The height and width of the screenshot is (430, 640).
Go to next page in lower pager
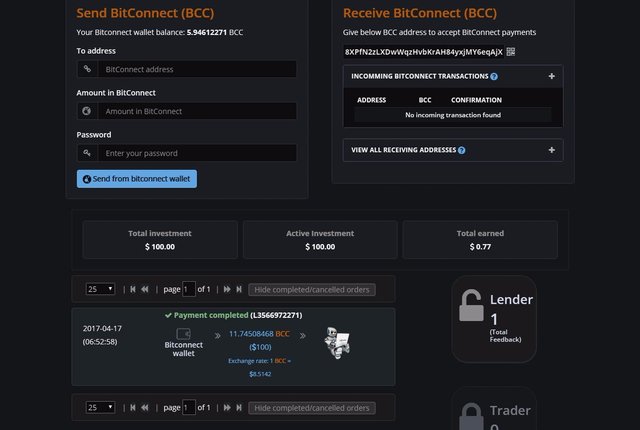pyautogui.click(x=227, y=408)
